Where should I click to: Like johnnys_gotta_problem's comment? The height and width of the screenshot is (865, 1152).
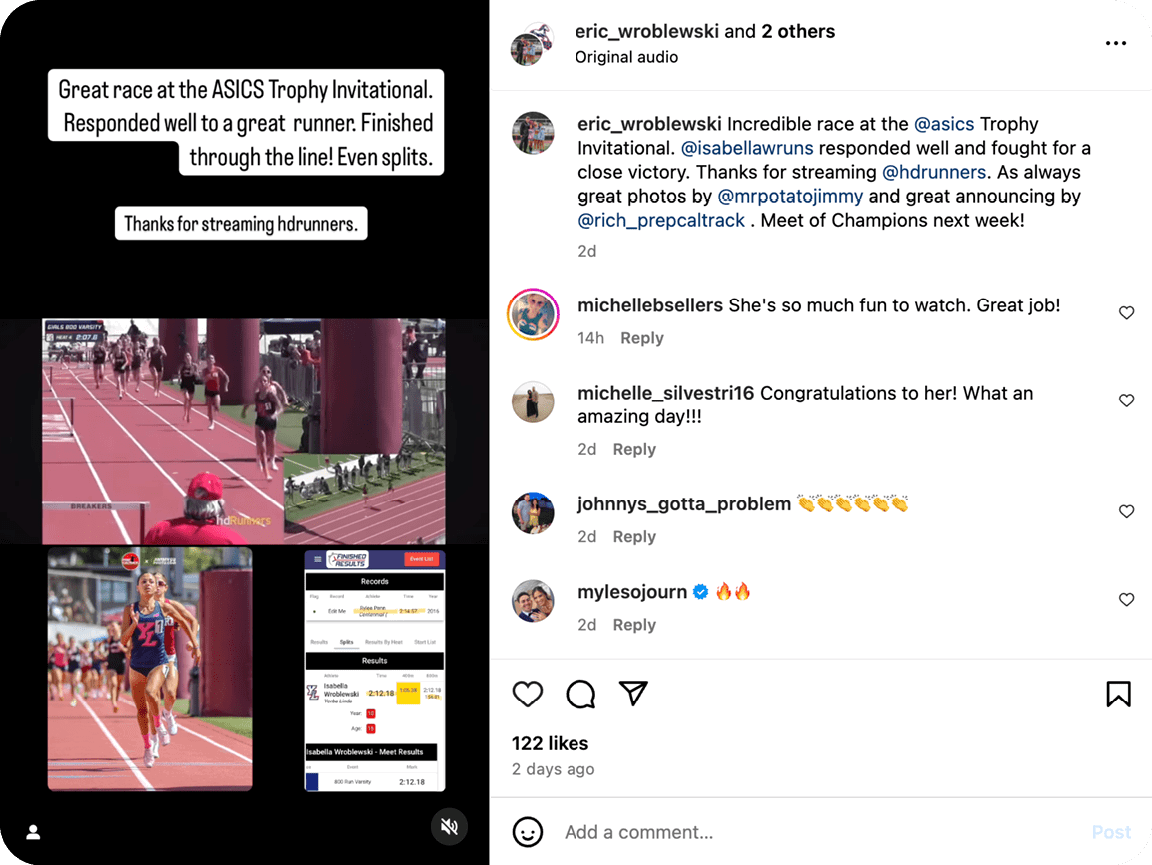[1126, 512]
